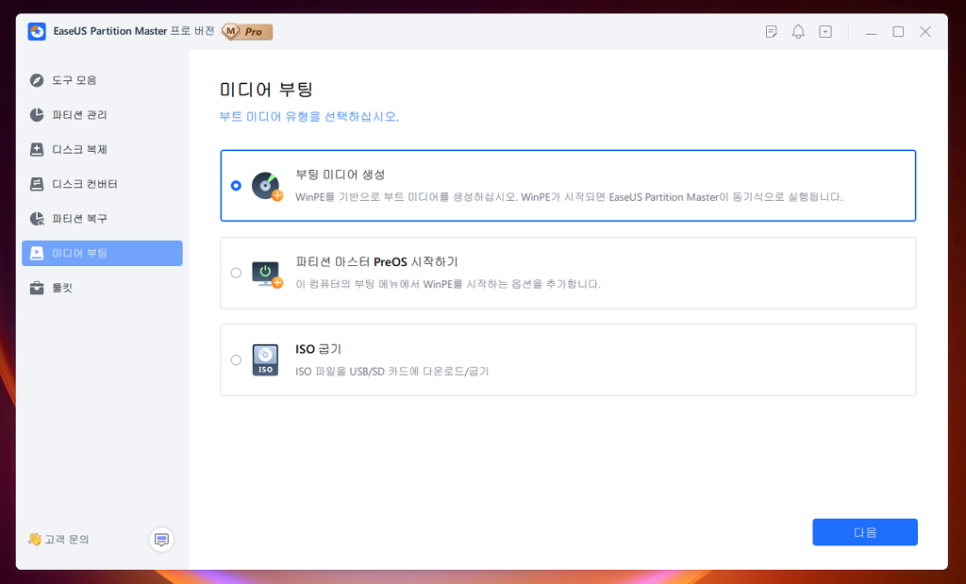This screenshot has height=584, width=966.
Task: Click the boot menu WinPE option description
Action: 448,284
